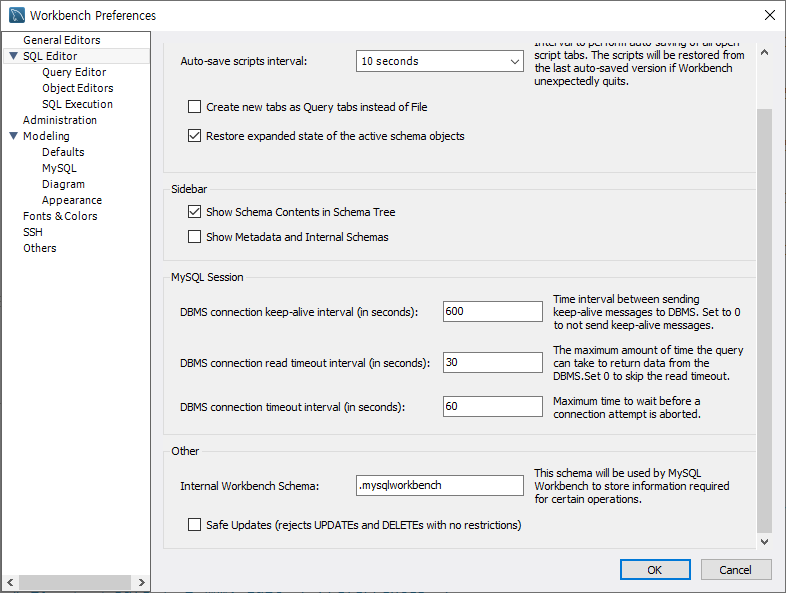Select SQL Editor in the tree
Screen dimensions: 786x593
pyautogui.click(x=50, y=56)
